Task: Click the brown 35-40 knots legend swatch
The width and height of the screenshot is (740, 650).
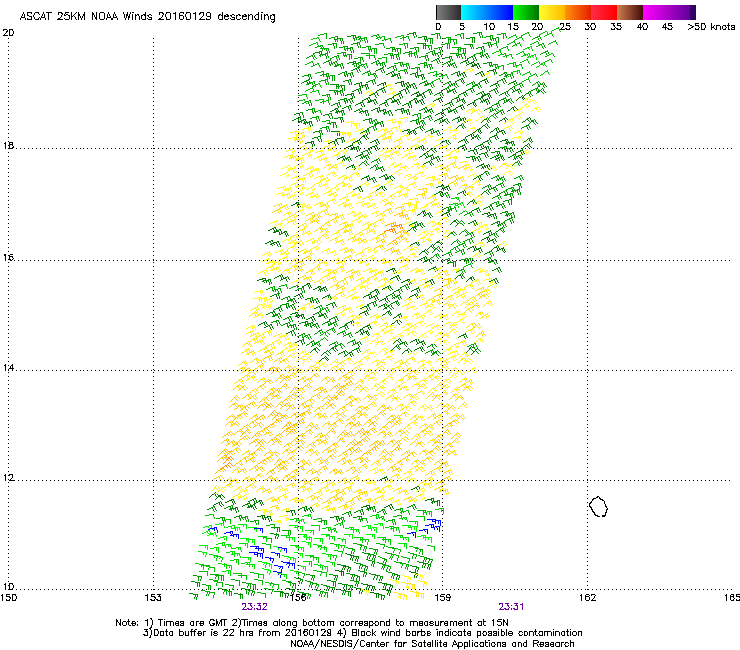Action: click(630, 12)
